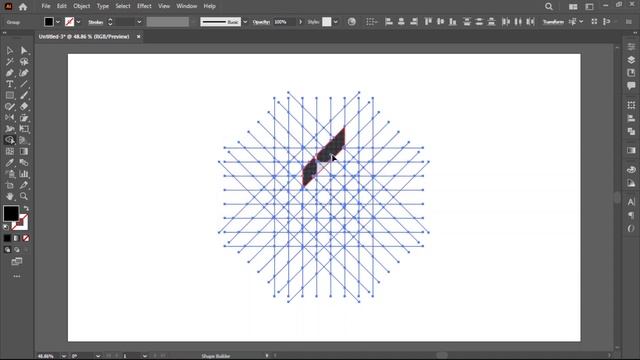The height and width of the screenshot is (360, 640).
Task: Select the Eyedropper tool
Action: (9, 162)
